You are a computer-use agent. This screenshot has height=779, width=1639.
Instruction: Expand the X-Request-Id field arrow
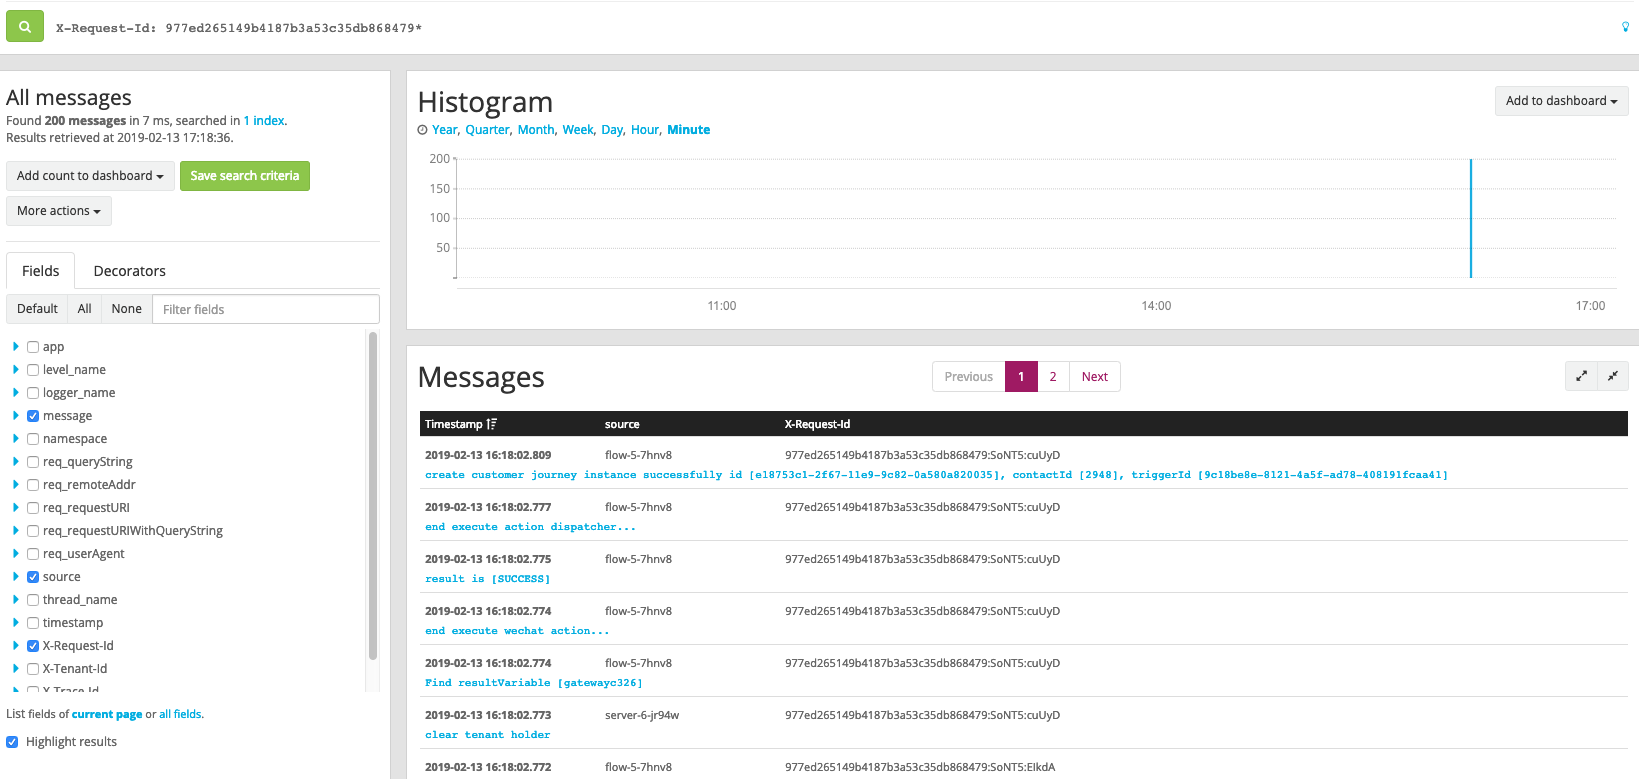coord(16,646)
